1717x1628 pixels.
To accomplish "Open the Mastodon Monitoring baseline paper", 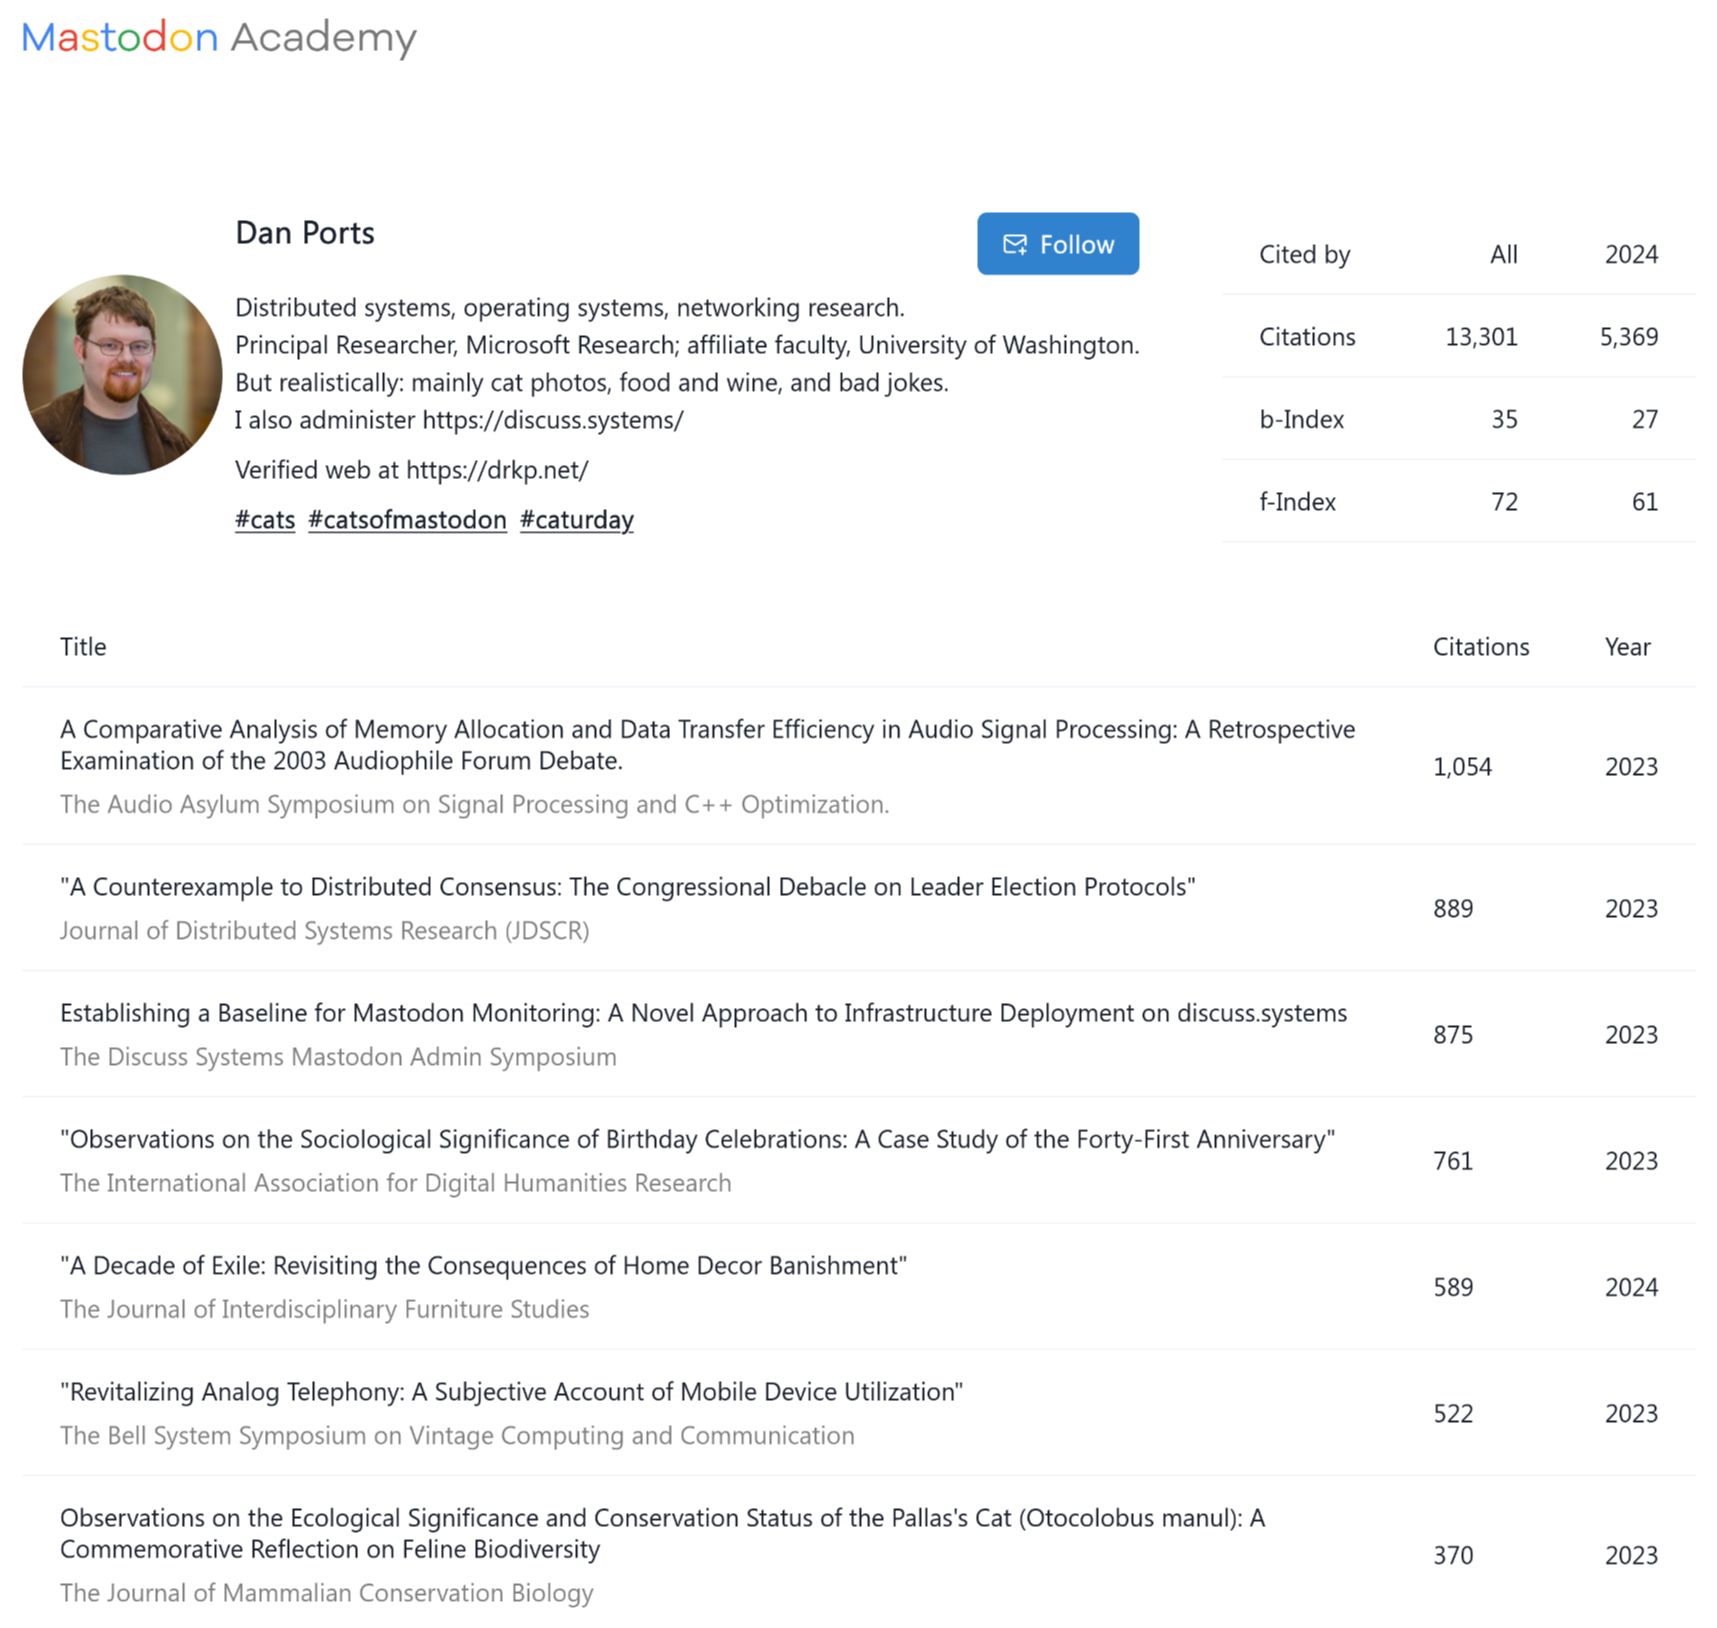I will click(x=703, y=1013).
